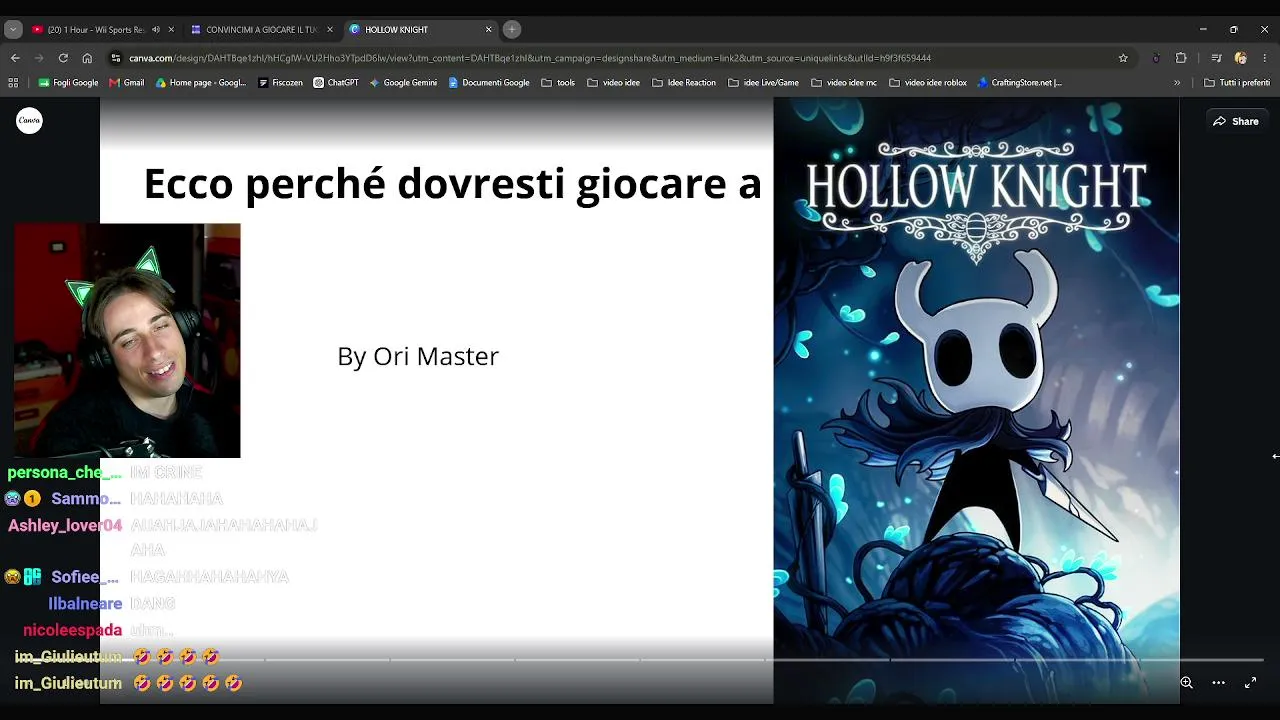Open the Fogli Google bookmark
This screenshot has width=1280, height=720.
pos(67,83)
